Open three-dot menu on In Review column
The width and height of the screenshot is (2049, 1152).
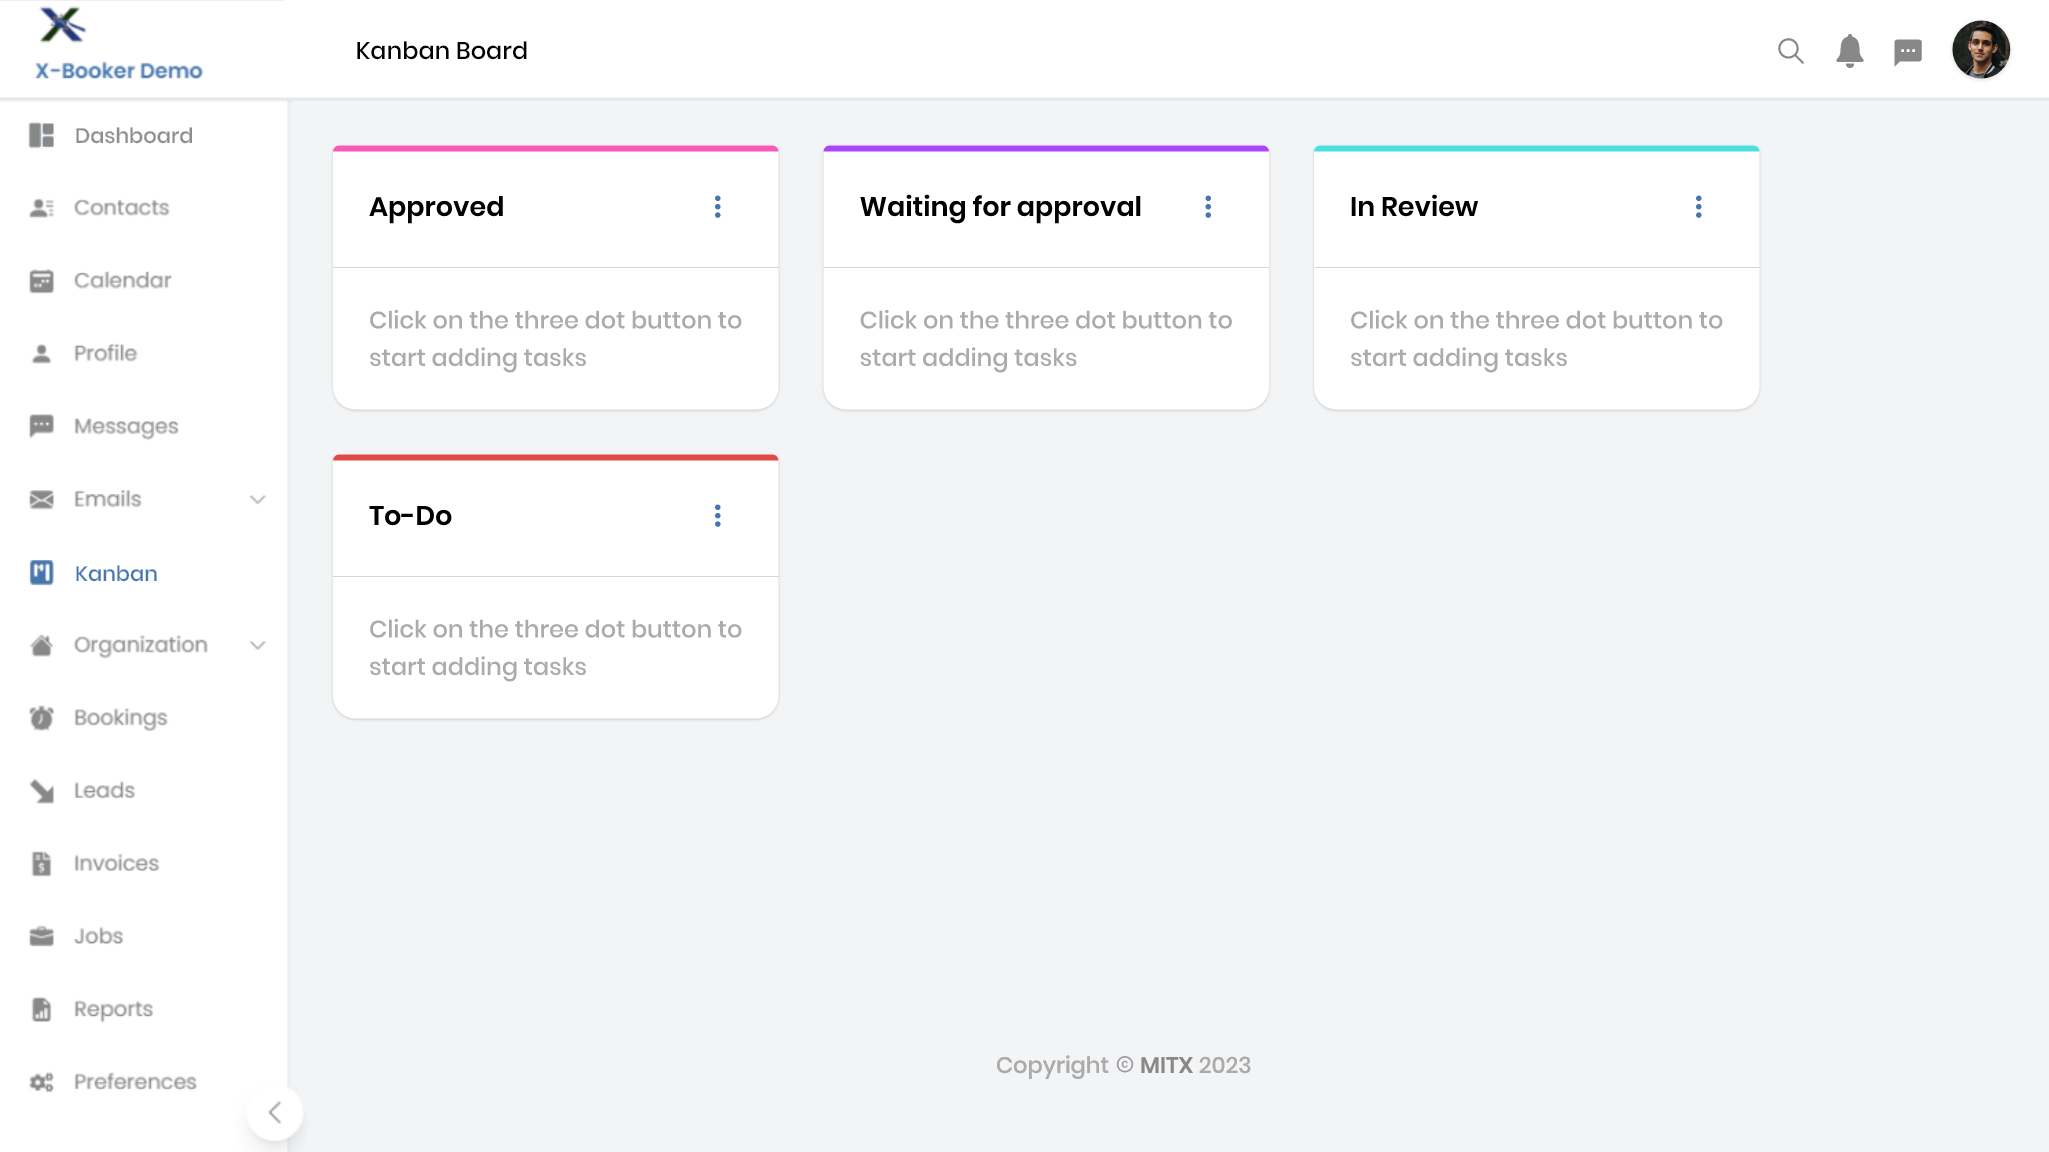(x=1698, y=207)
